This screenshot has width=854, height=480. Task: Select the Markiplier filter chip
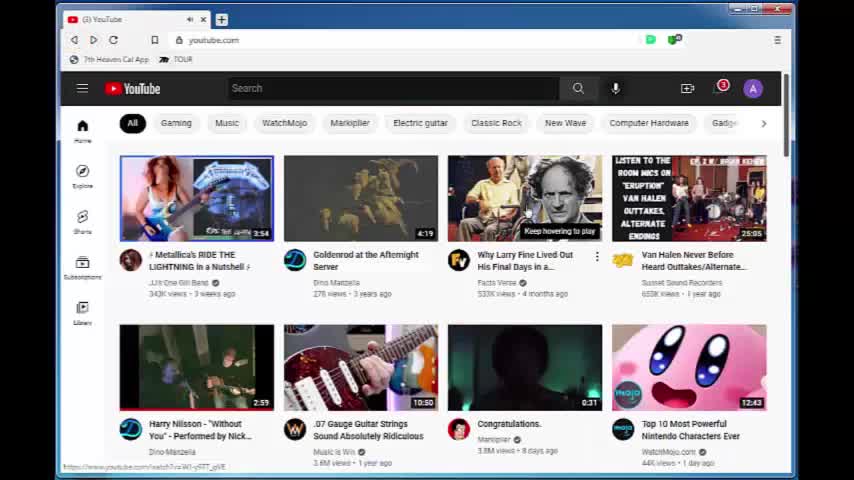[350, 123]
